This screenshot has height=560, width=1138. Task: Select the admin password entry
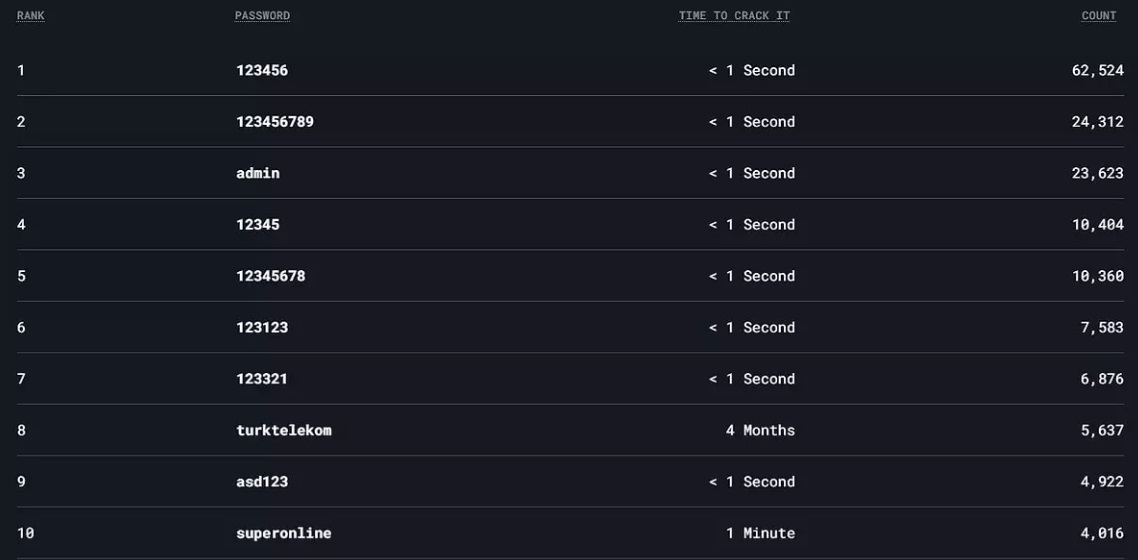[x=258, y=173]
